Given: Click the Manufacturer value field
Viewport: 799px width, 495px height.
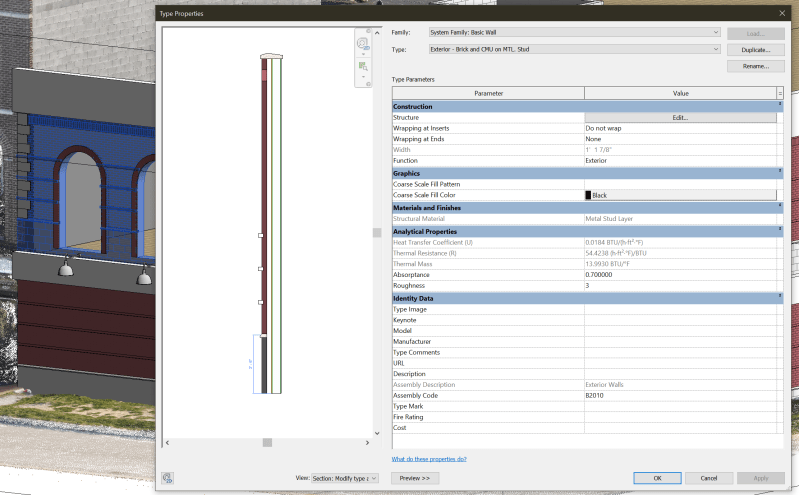Looking at the screenshot, I should pos(680,342).
